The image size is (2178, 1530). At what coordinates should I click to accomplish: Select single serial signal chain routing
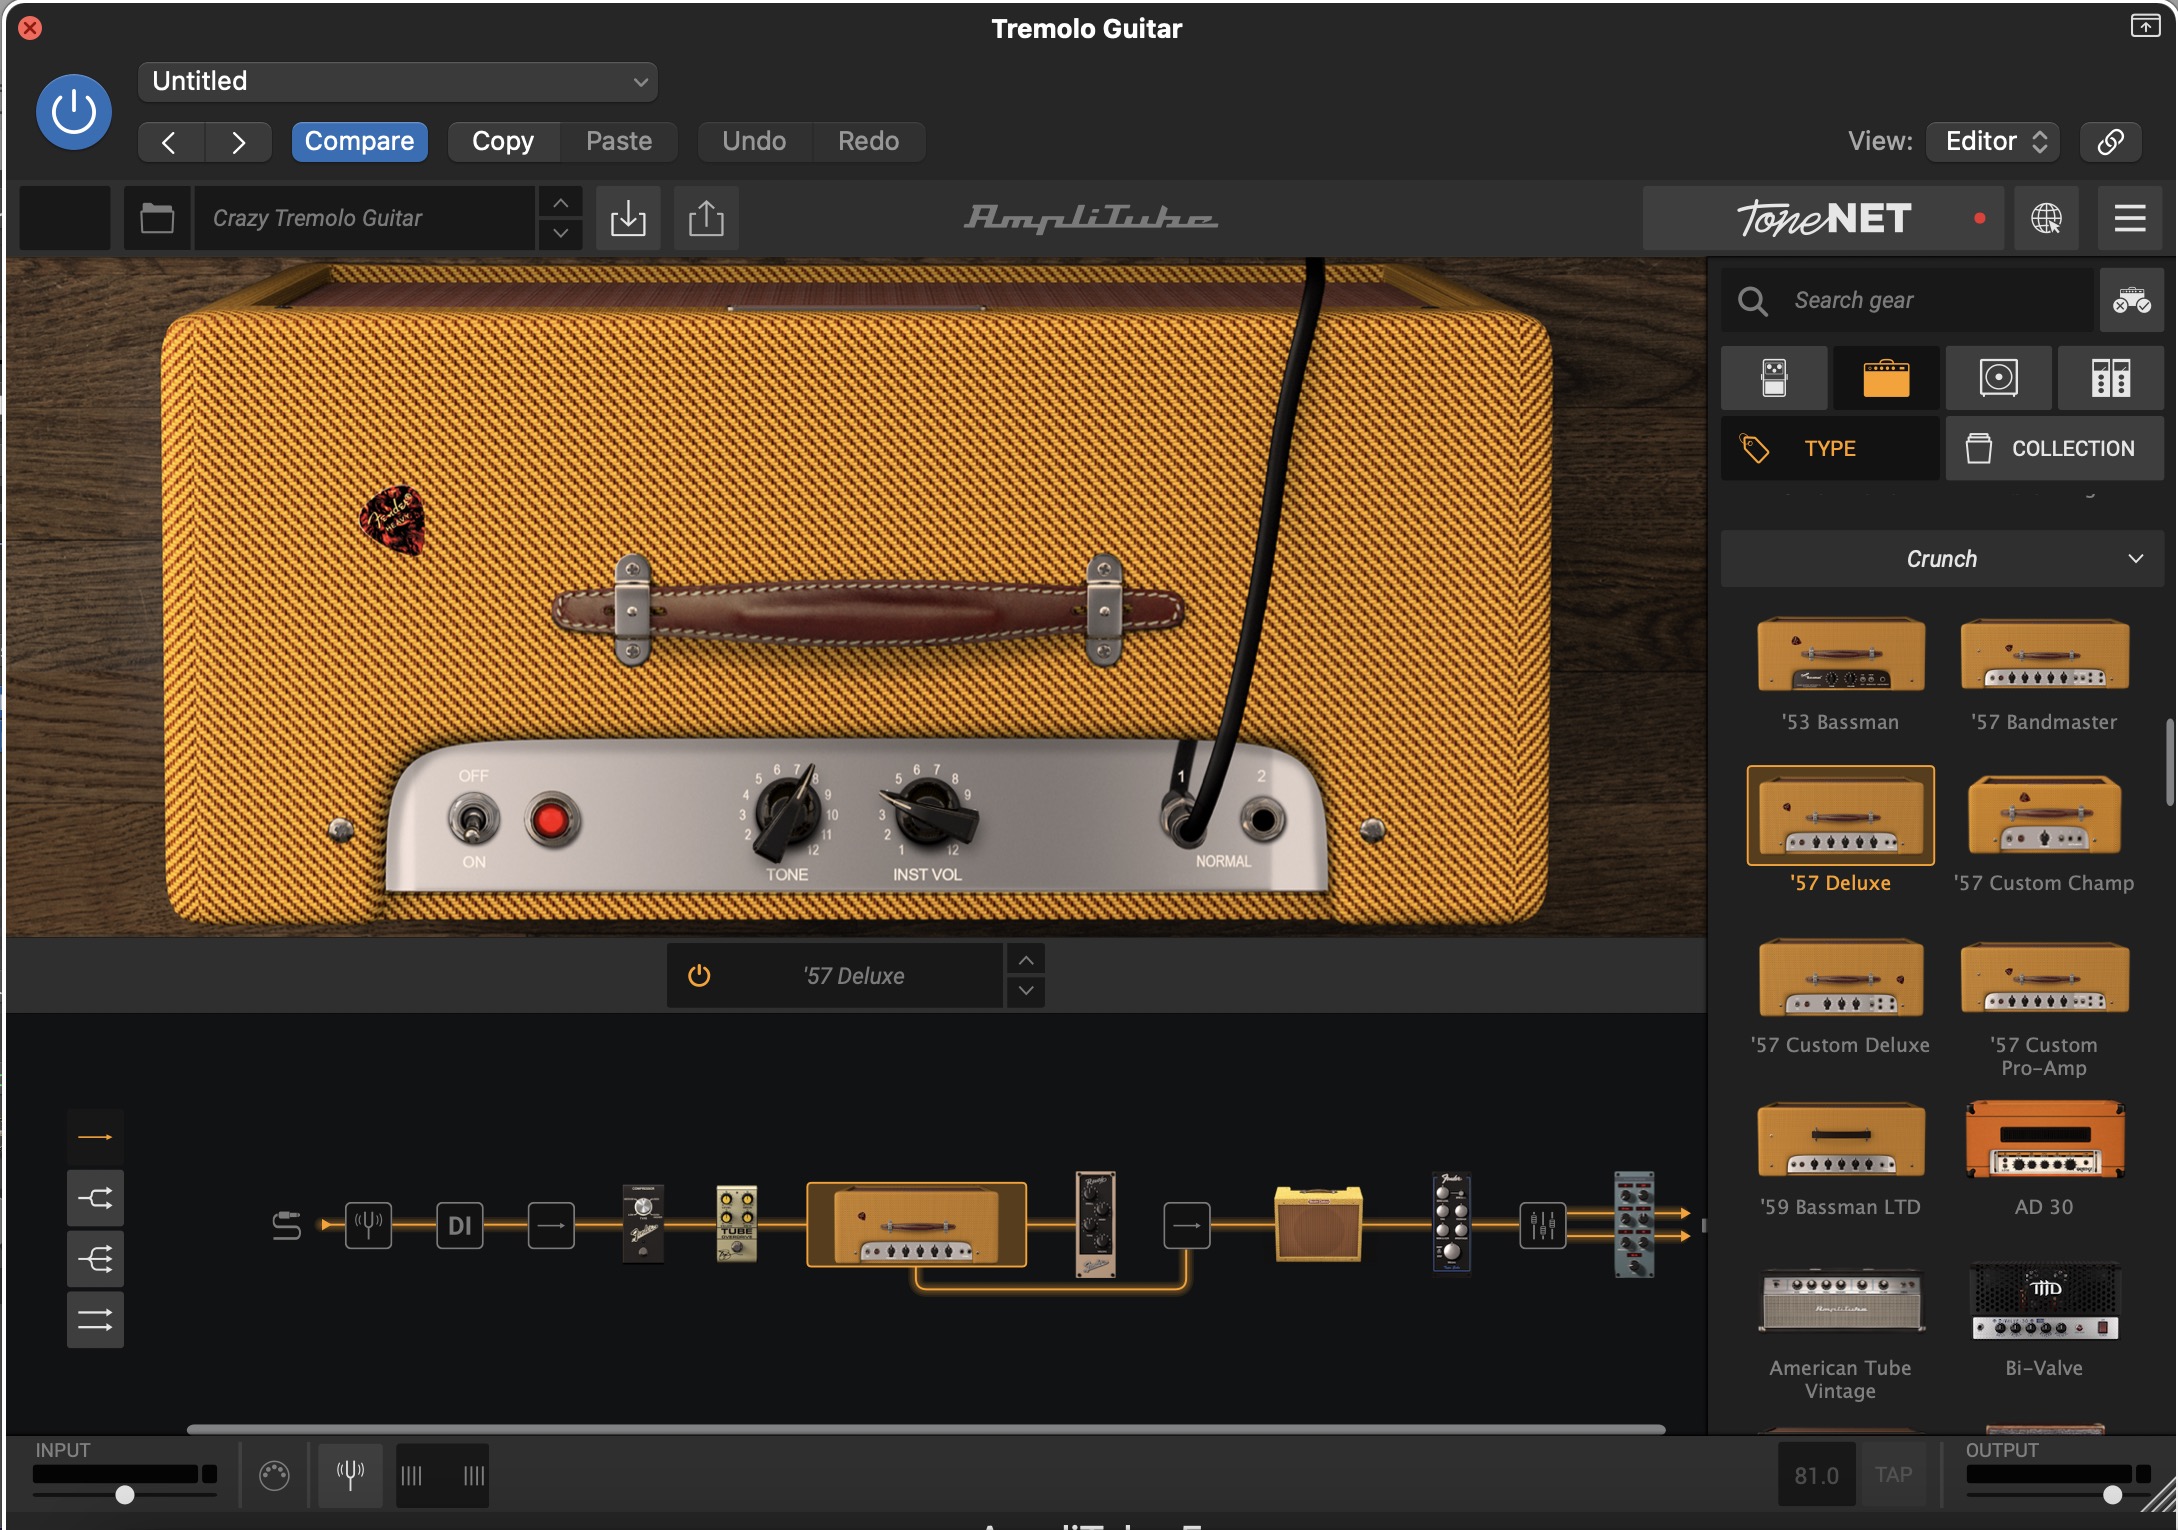tap(95, 1137)
